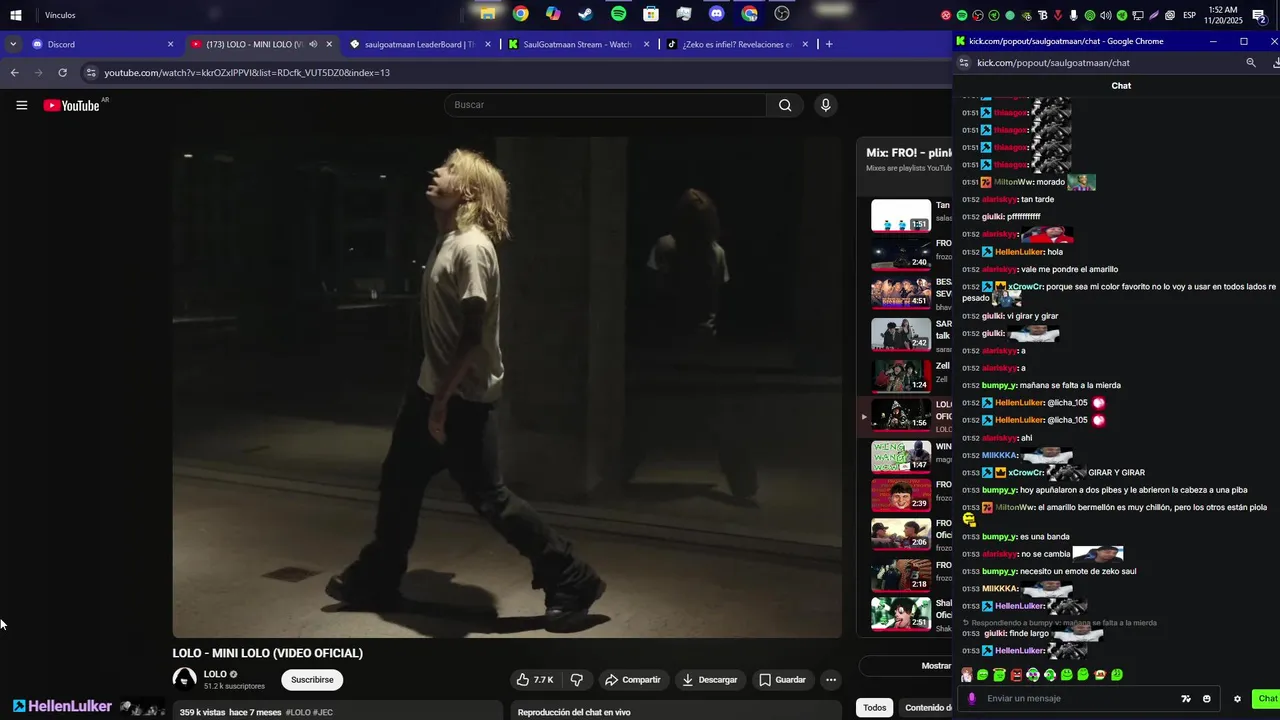1280x720 pixels.
Task: Switch to SaulGoatmaan Stream Kick tab
Action: (x=578, y=44)
